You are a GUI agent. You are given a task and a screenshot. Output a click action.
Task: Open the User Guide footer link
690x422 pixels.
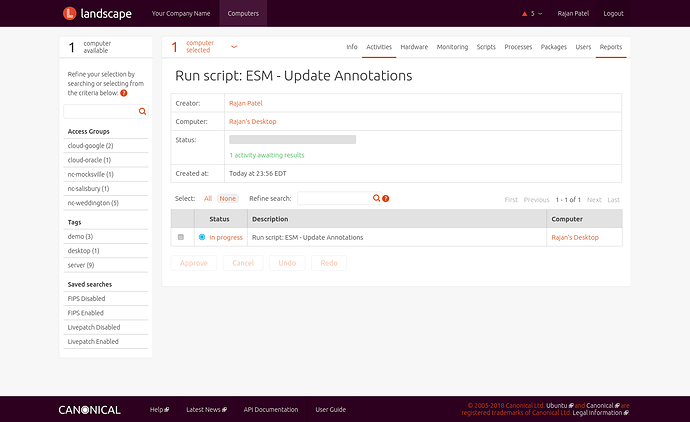click(330, 409)
